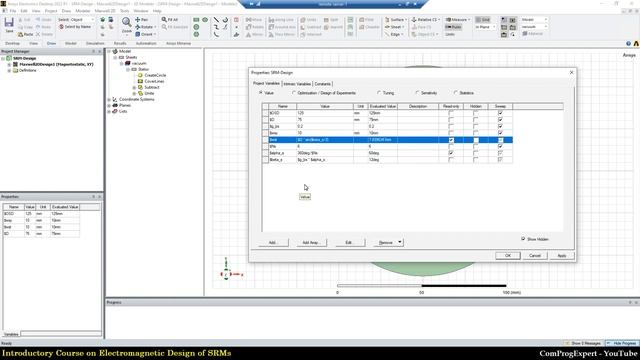Click the Evaluated Value column header

(x=382, y=106)
